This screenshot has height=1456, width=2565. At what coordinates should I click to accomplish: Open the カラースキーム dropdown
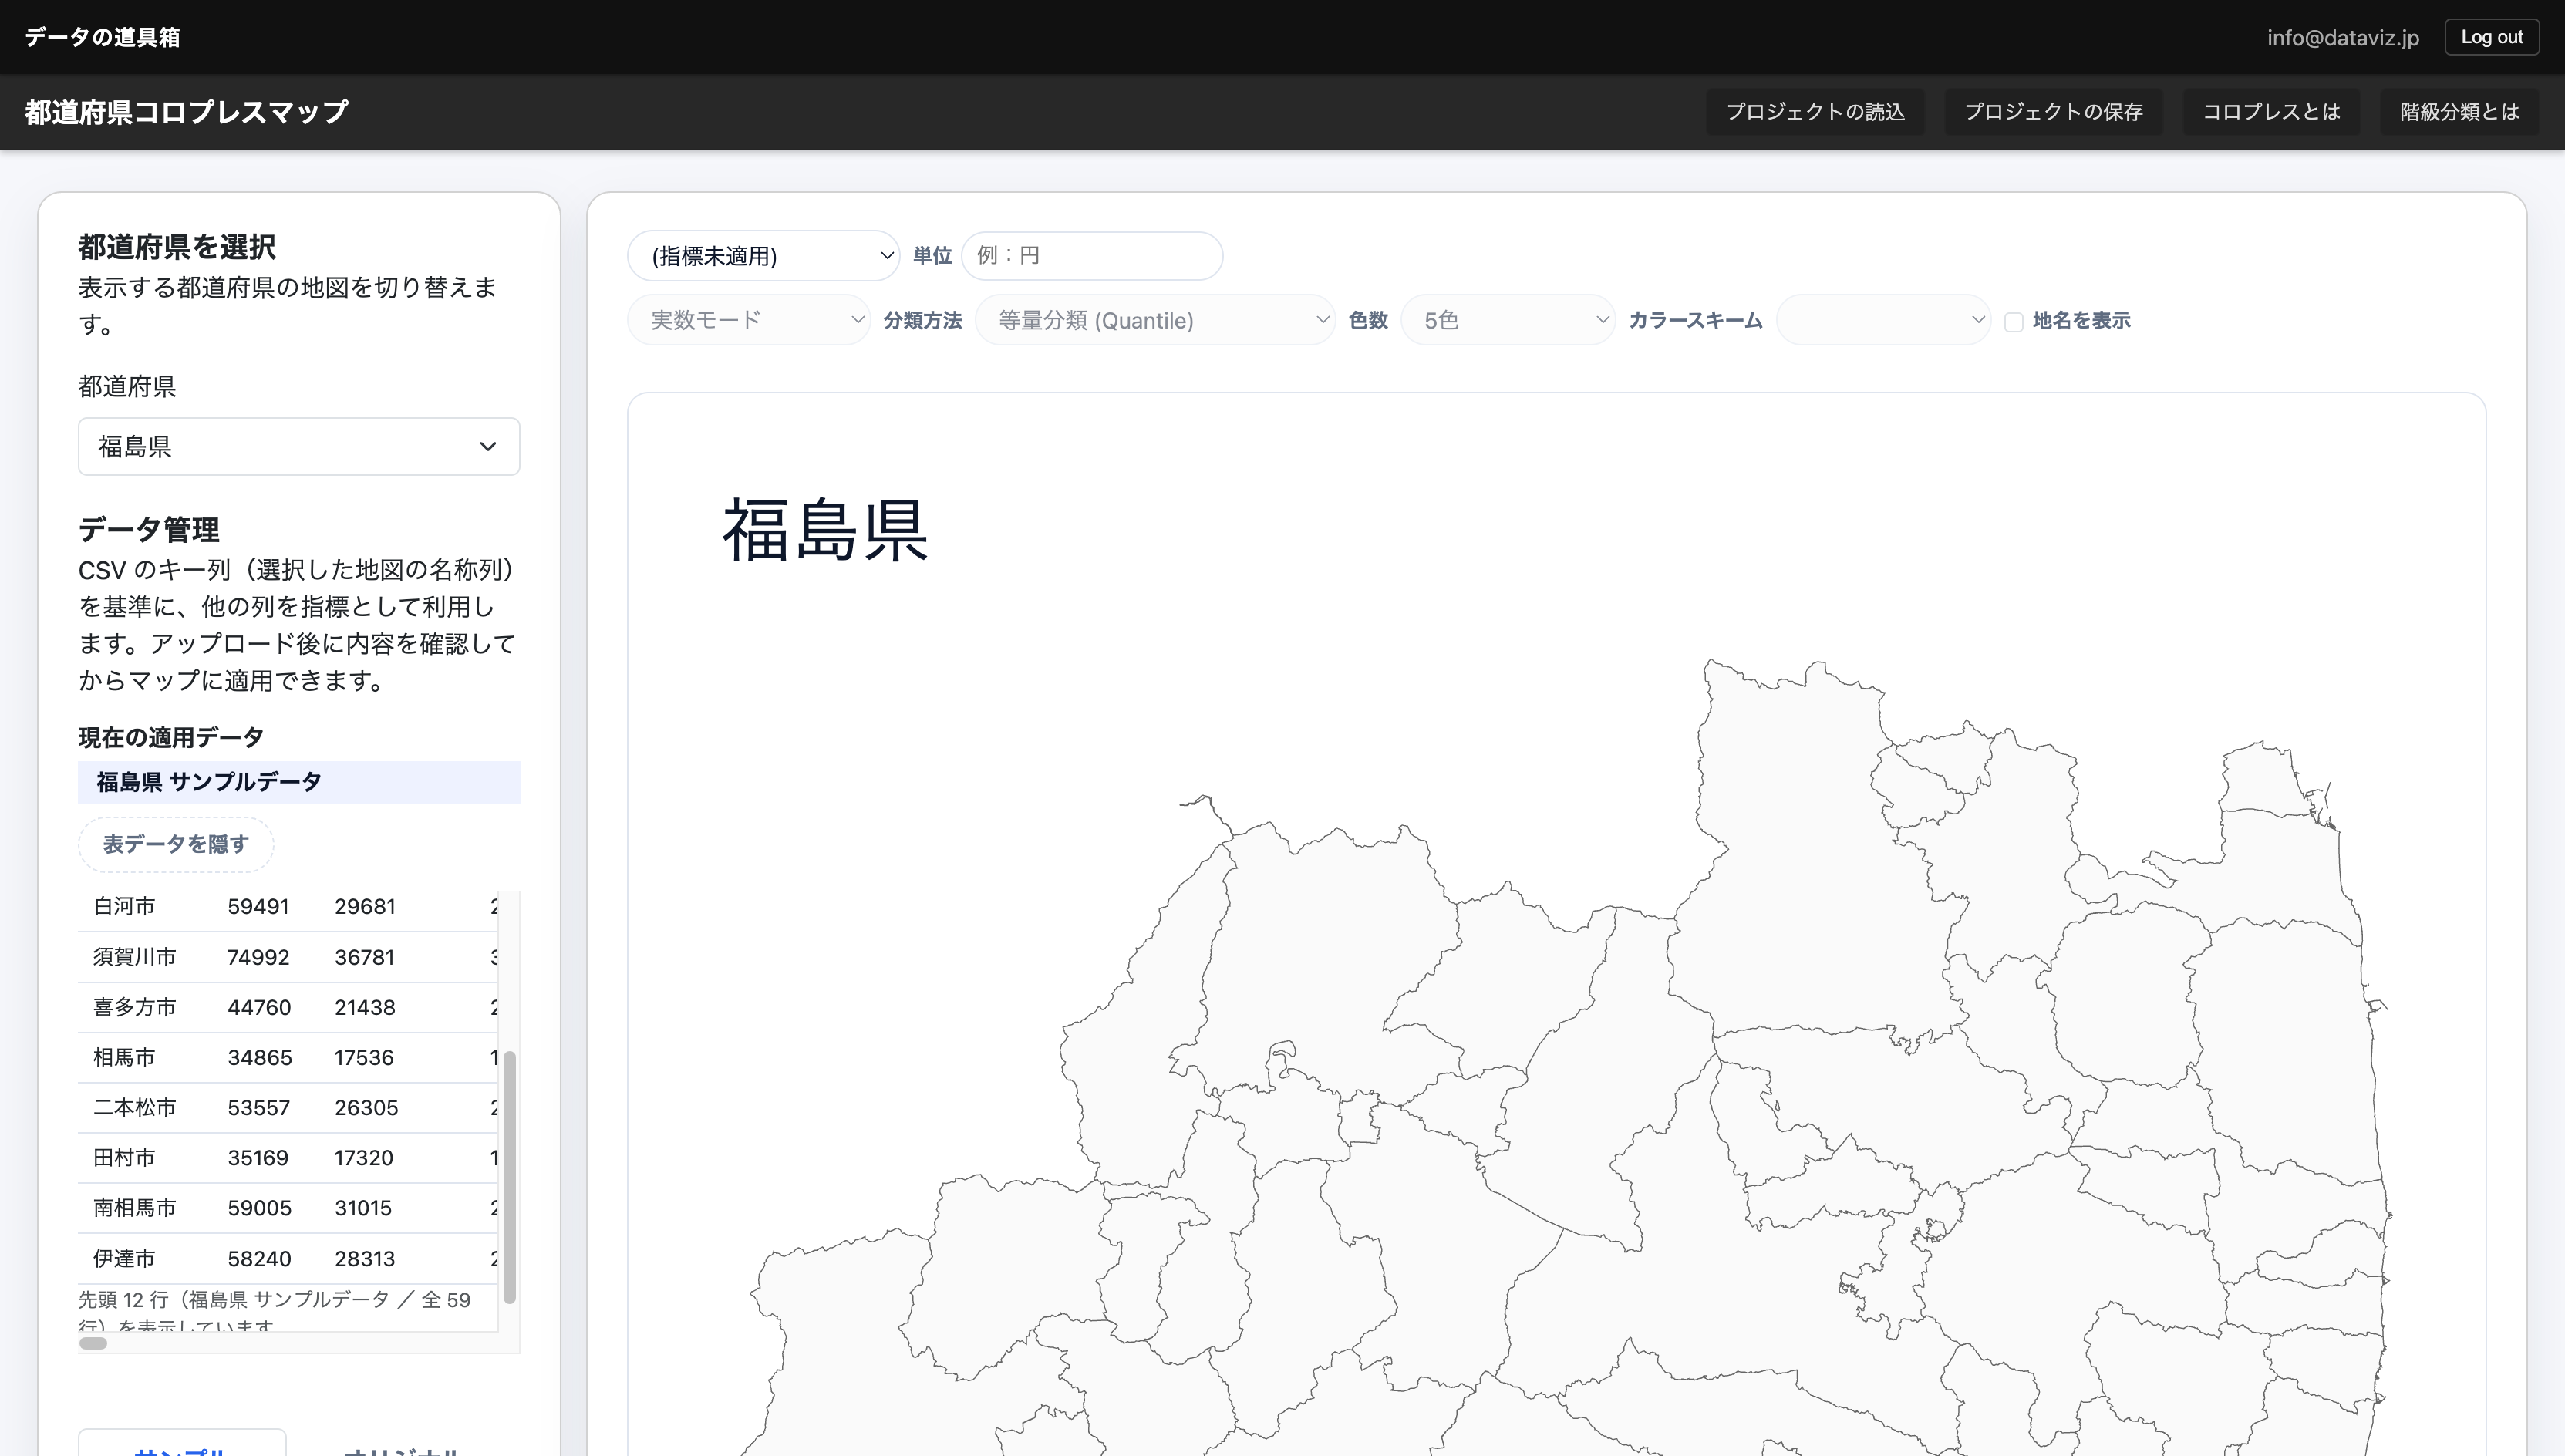[x=1883, y=319]
